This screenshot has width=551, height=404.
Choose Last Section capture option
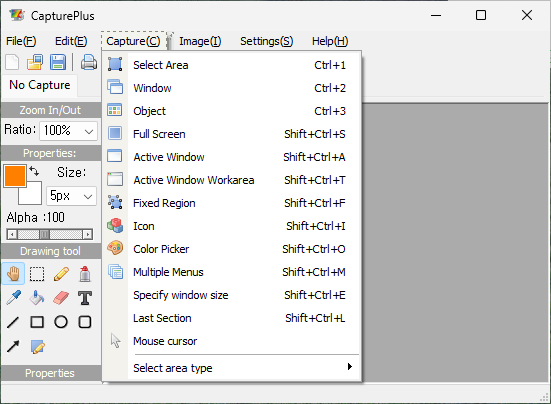coord(232,318)
